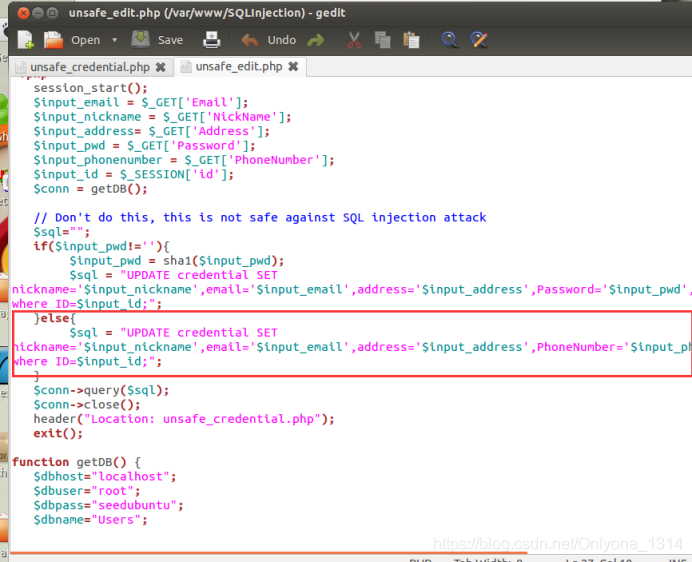Create a new document with the toolbar icon
This screenshot has height=562, width=692.
[26, 40]
